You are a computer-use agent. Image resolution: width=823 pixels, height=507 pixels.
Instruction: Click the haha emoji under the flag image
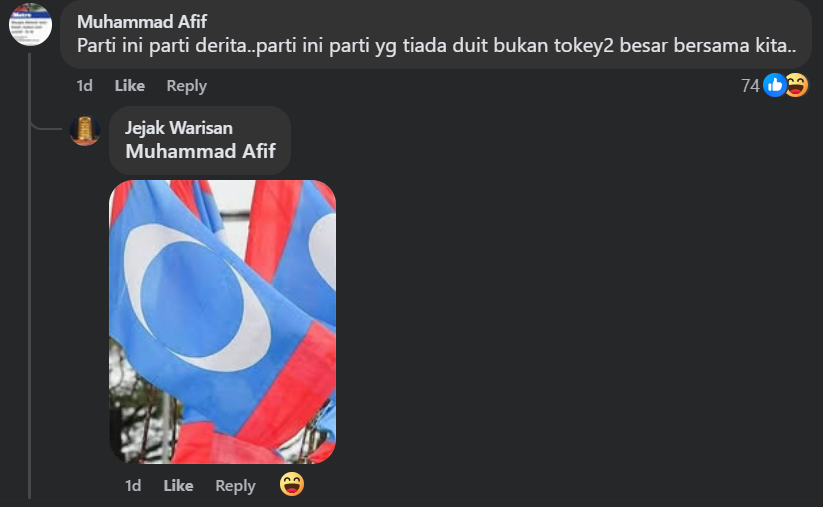click(x=291, y=484)
